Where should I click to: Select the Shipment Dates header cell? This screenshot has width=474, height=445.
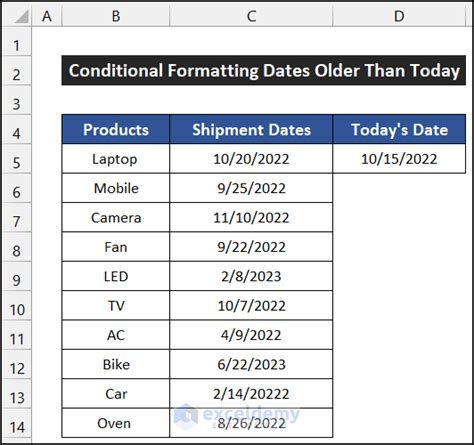[x=251, y=129]
